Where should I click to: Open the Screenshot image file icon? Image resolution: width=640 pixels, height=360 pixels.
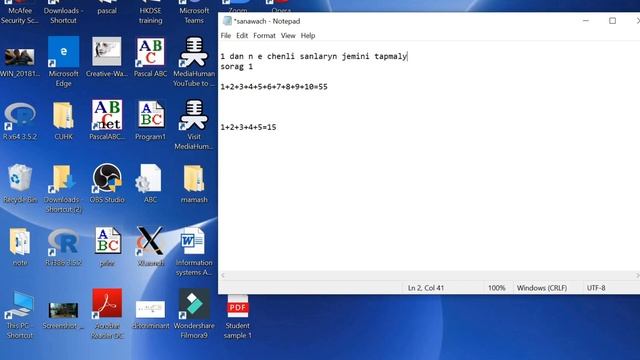click(63, 310)
